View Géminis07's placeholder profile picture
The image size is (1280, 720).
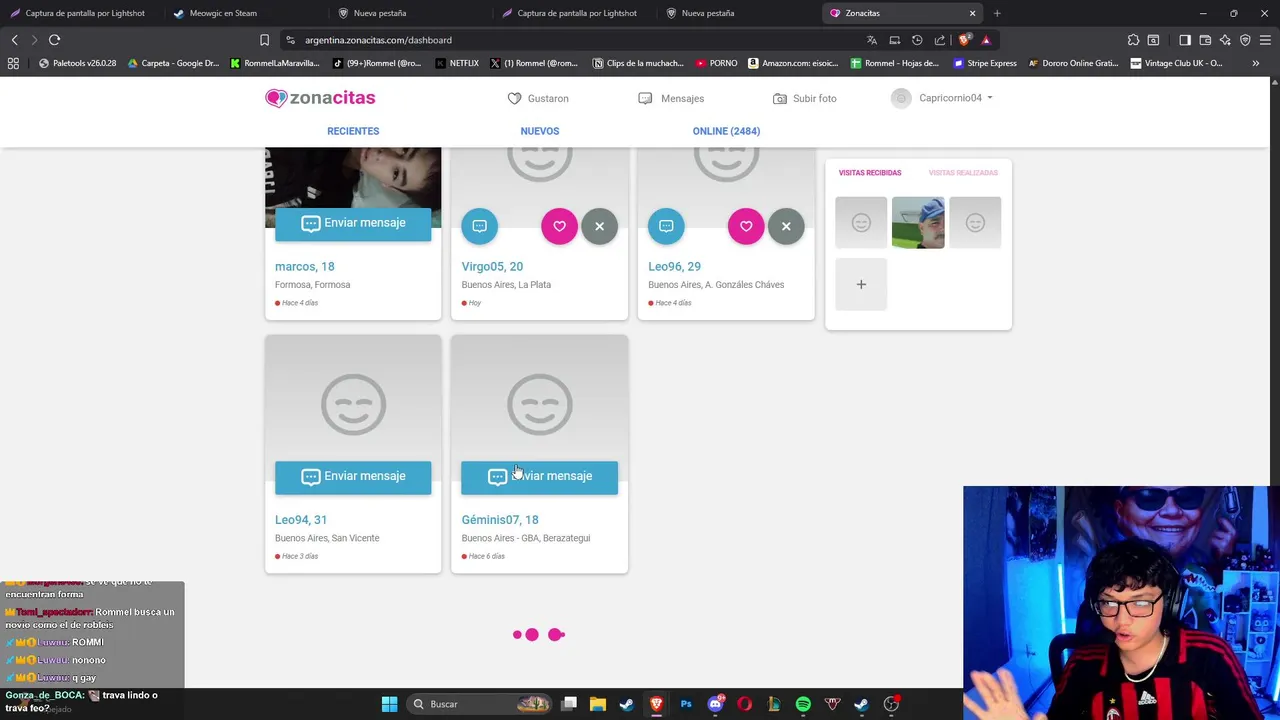tap(539, 404)
